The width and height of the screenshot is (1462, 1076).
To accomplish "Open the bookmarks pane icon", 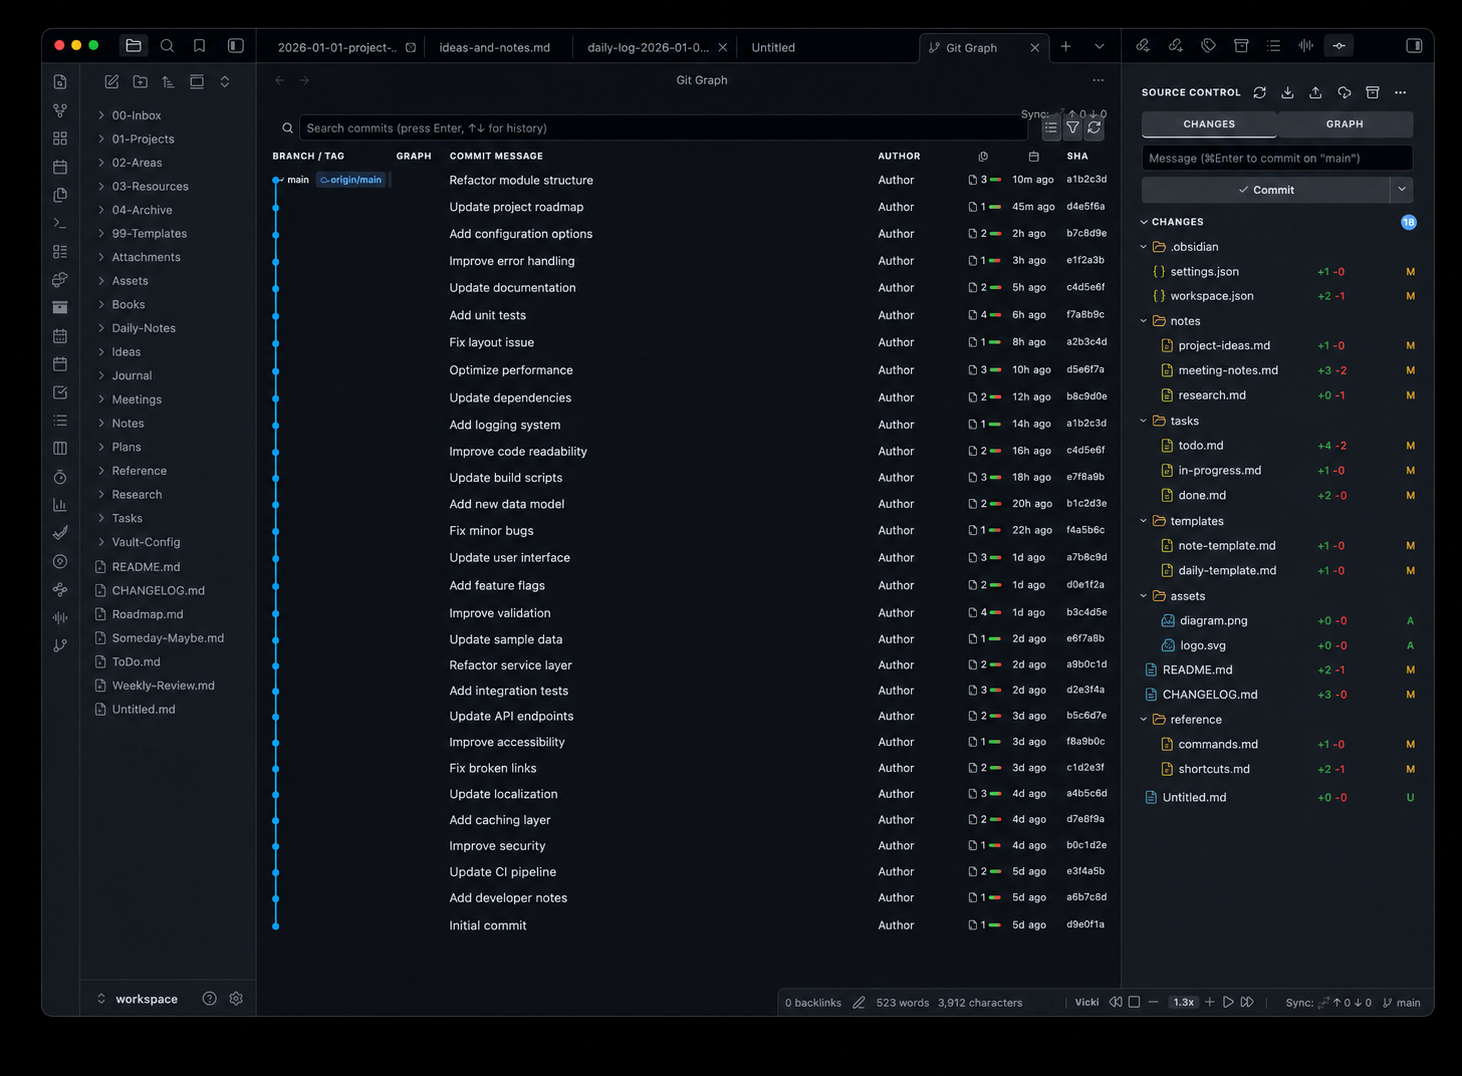I will 199,46.
